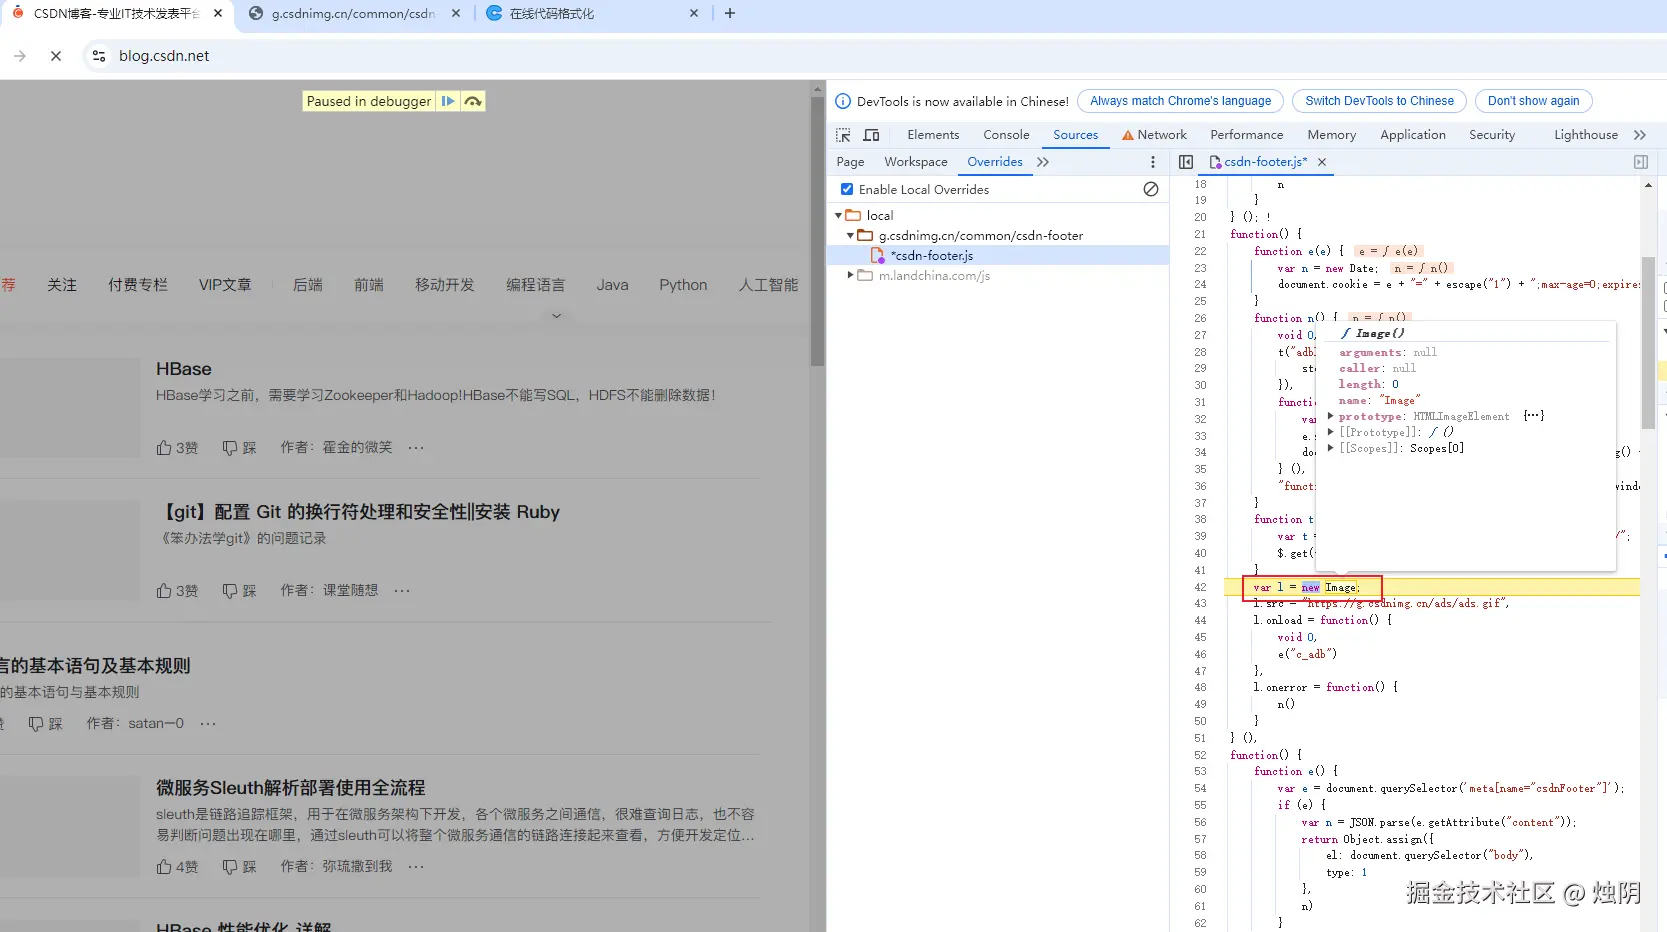Expand the CSDN category navigation chevron
This screenshot has height=932, width=1667.
point(557,316)
